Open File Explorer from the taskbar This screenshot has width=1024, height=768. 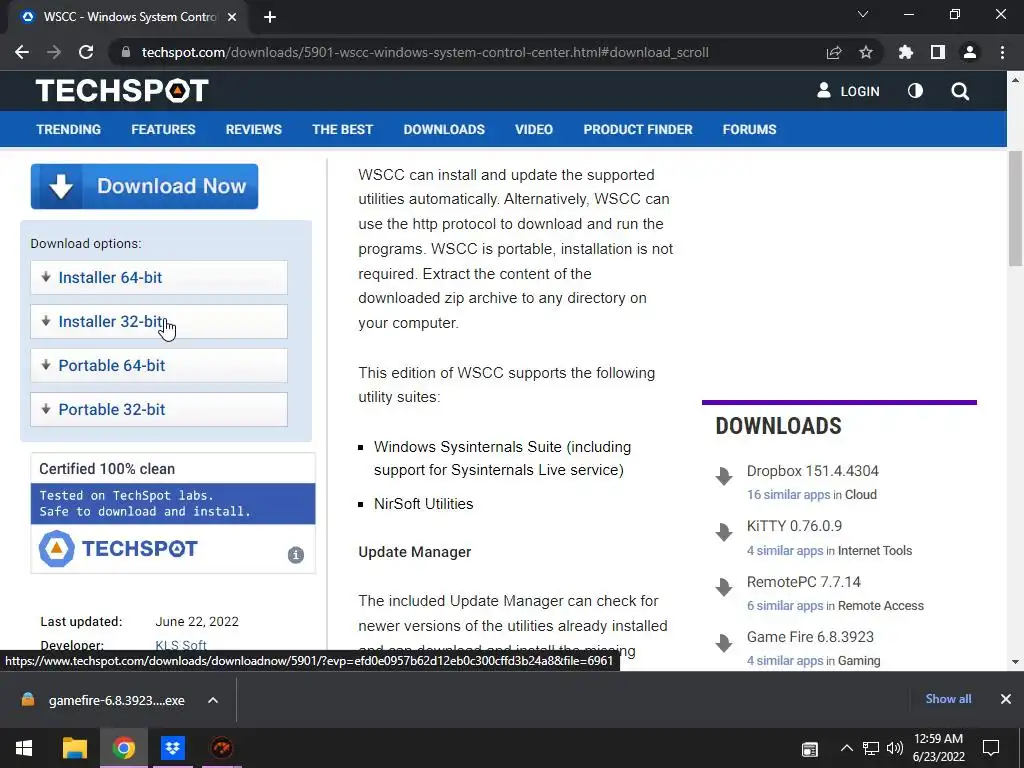(74, 748)
